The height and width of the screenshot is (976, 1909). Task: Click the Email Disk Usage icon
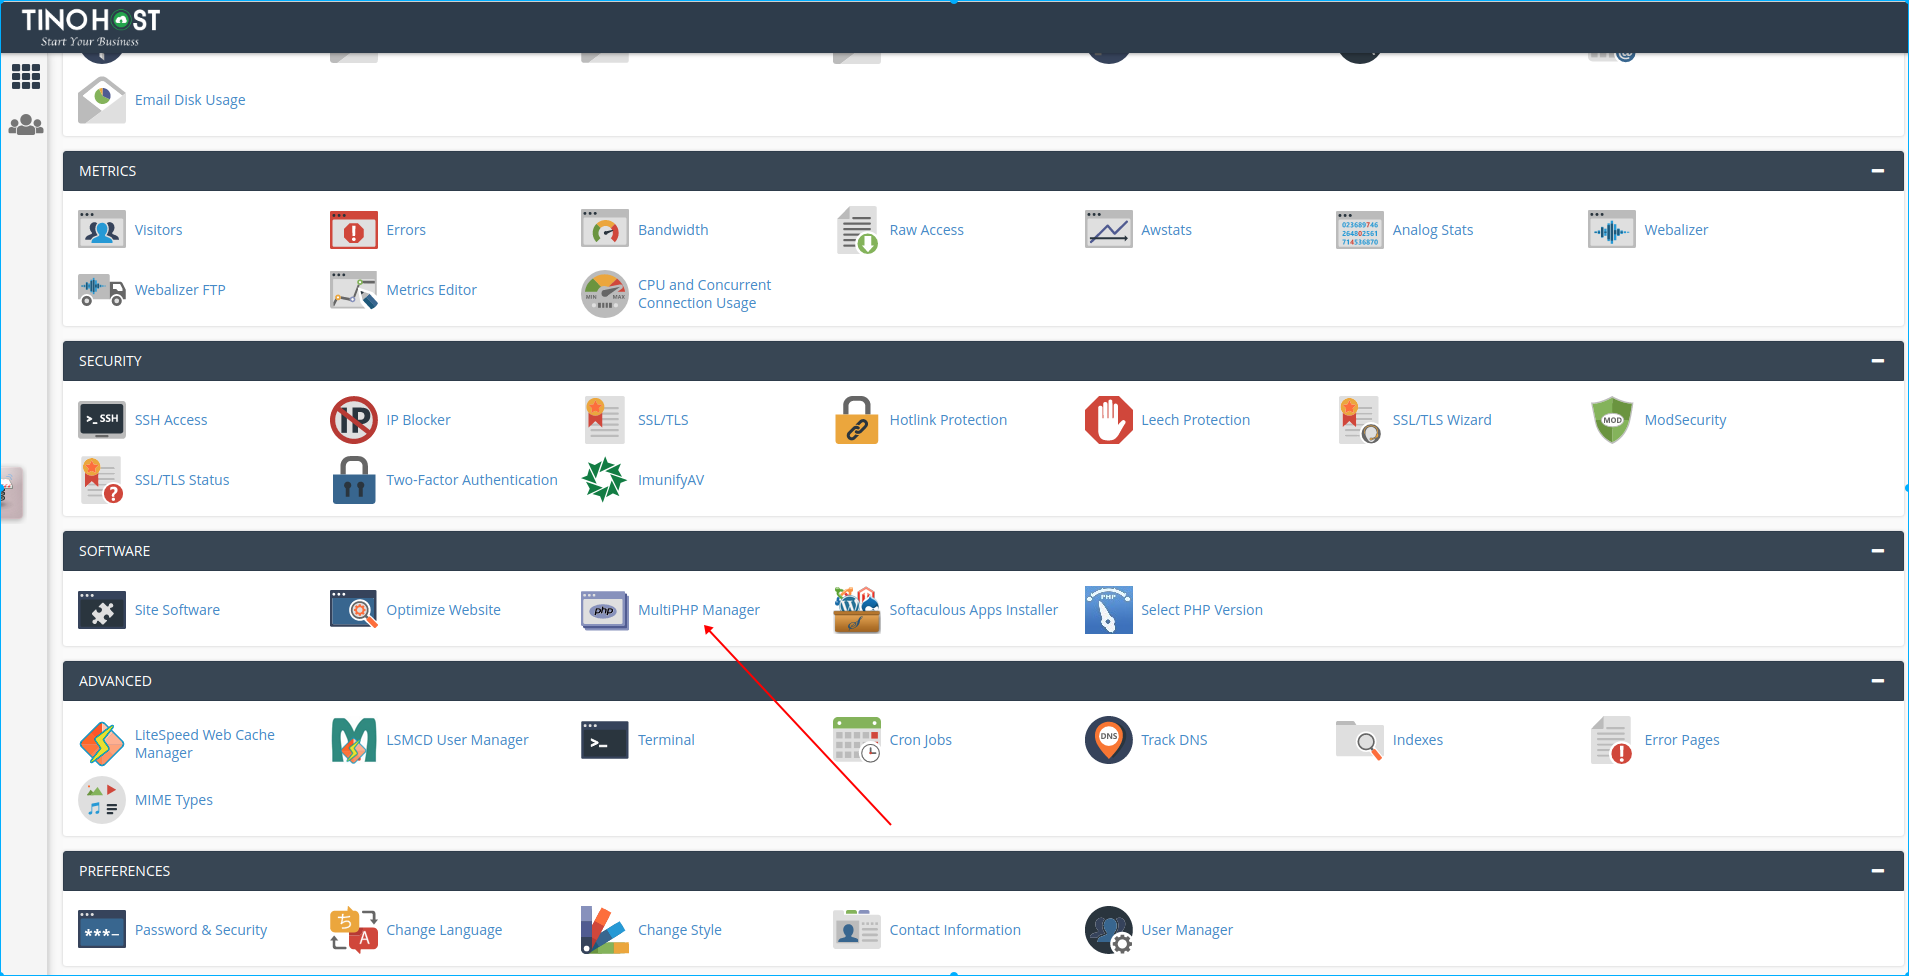tap(102, 100)
